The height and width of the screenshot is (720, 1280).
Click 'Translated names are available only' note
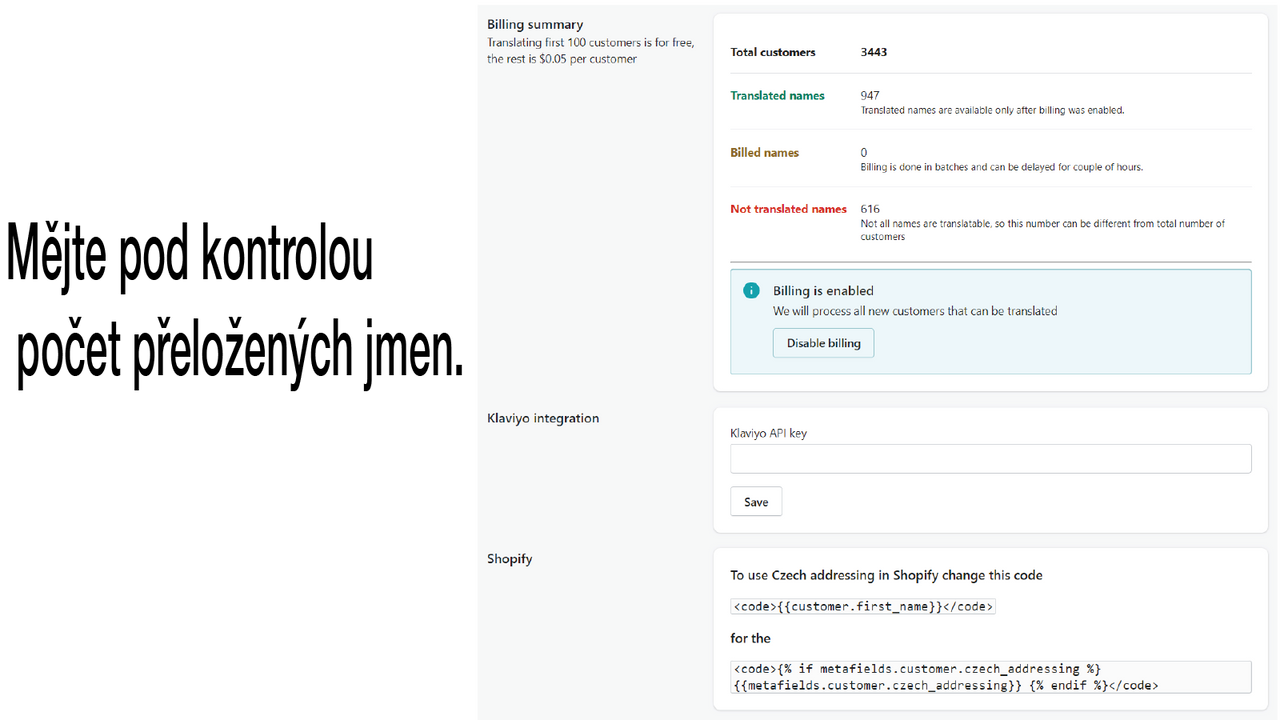(x=992, y=110)
